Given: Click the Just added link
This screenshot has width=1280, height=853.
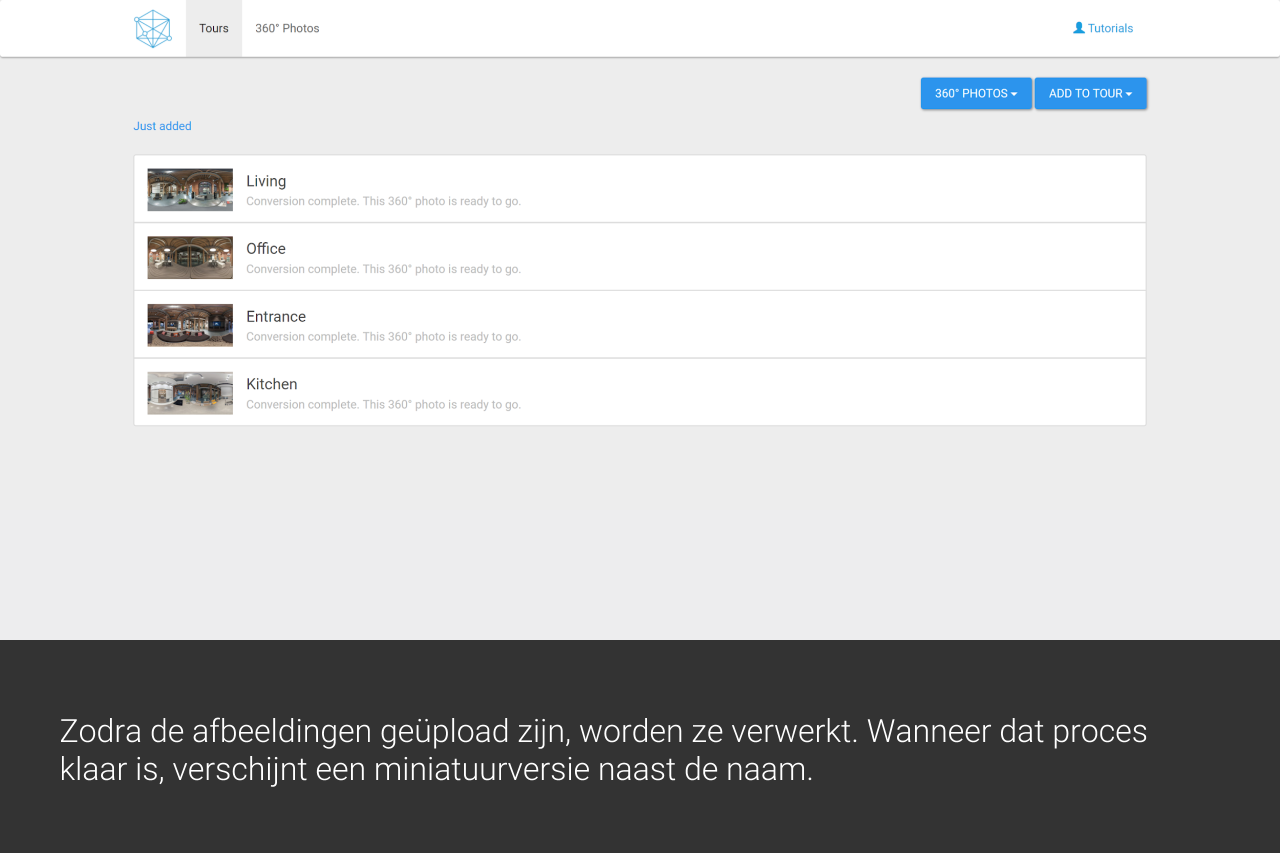Looking at the screenshot, I should coord(162,126).
